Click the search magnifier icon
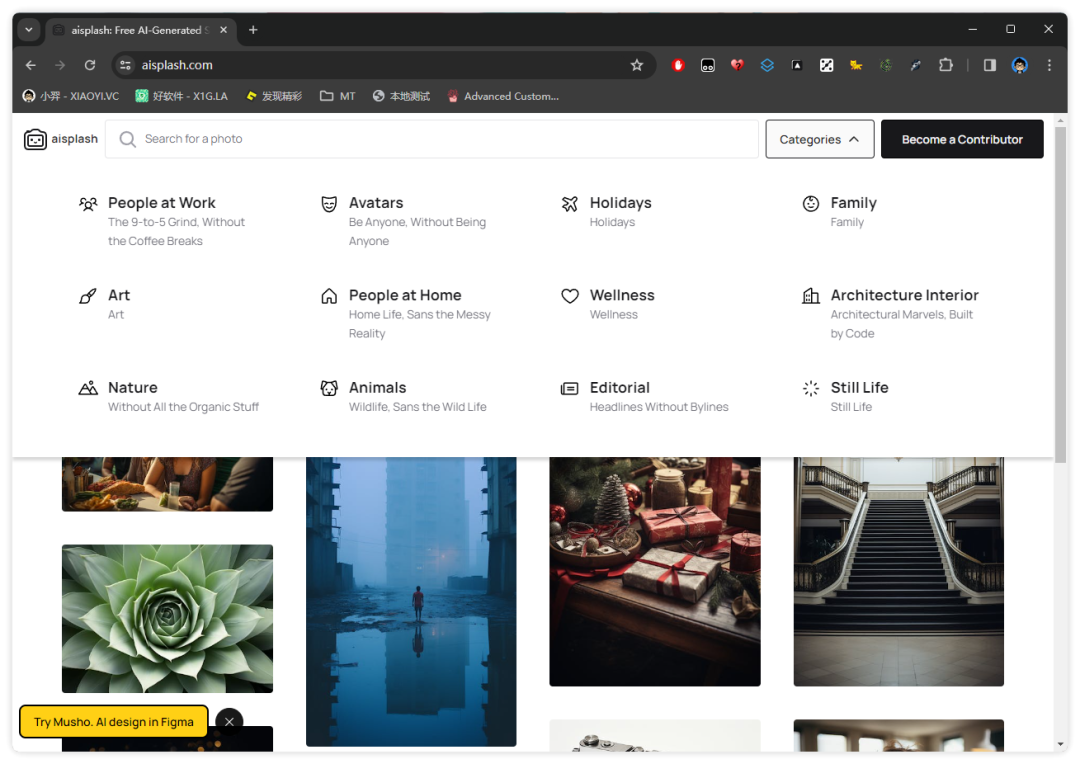Screen dimensions: 1080x764 tap(127, 139)
